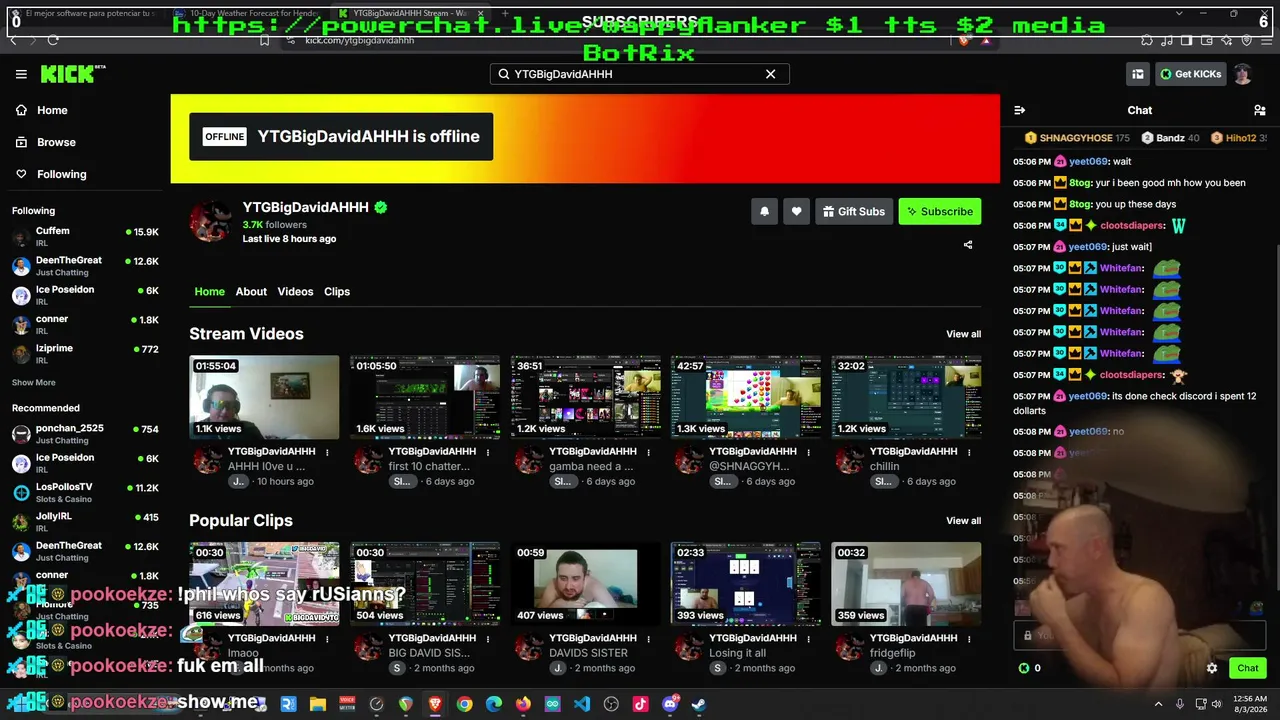
Task: Share the channel via share icon
Action: pos(967,245)
